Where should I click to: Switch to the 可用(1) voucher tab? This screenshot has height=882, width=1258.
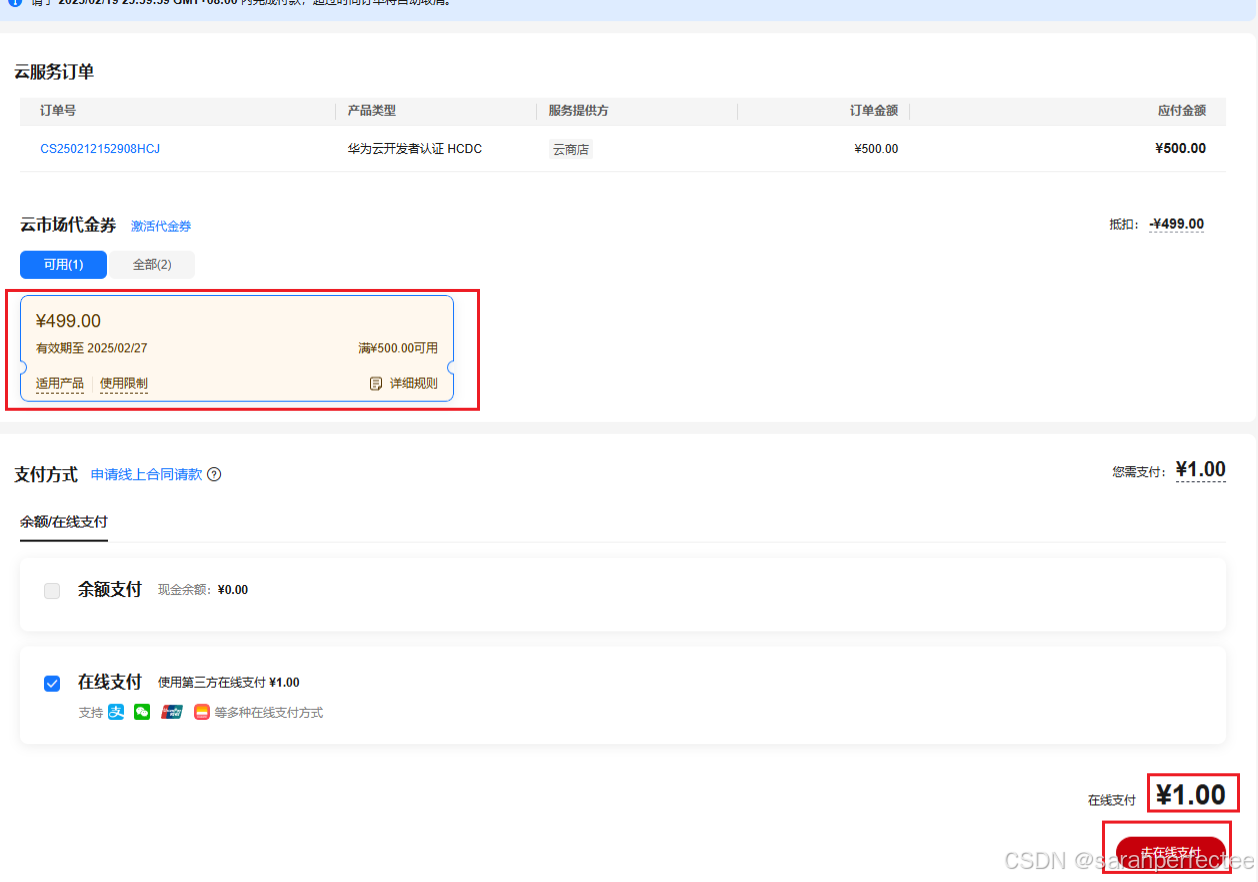pyautogui.click(x=63, y=265)
